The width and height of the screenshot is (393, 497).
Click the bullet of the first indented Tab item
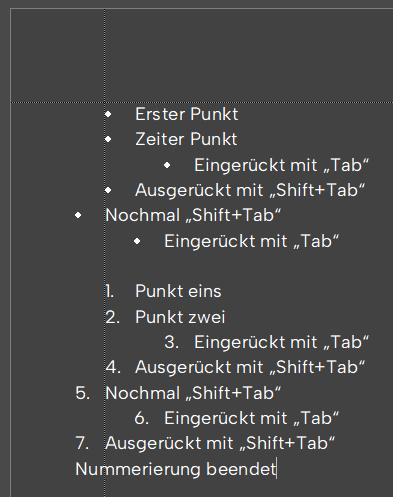(x=167, y=165)
